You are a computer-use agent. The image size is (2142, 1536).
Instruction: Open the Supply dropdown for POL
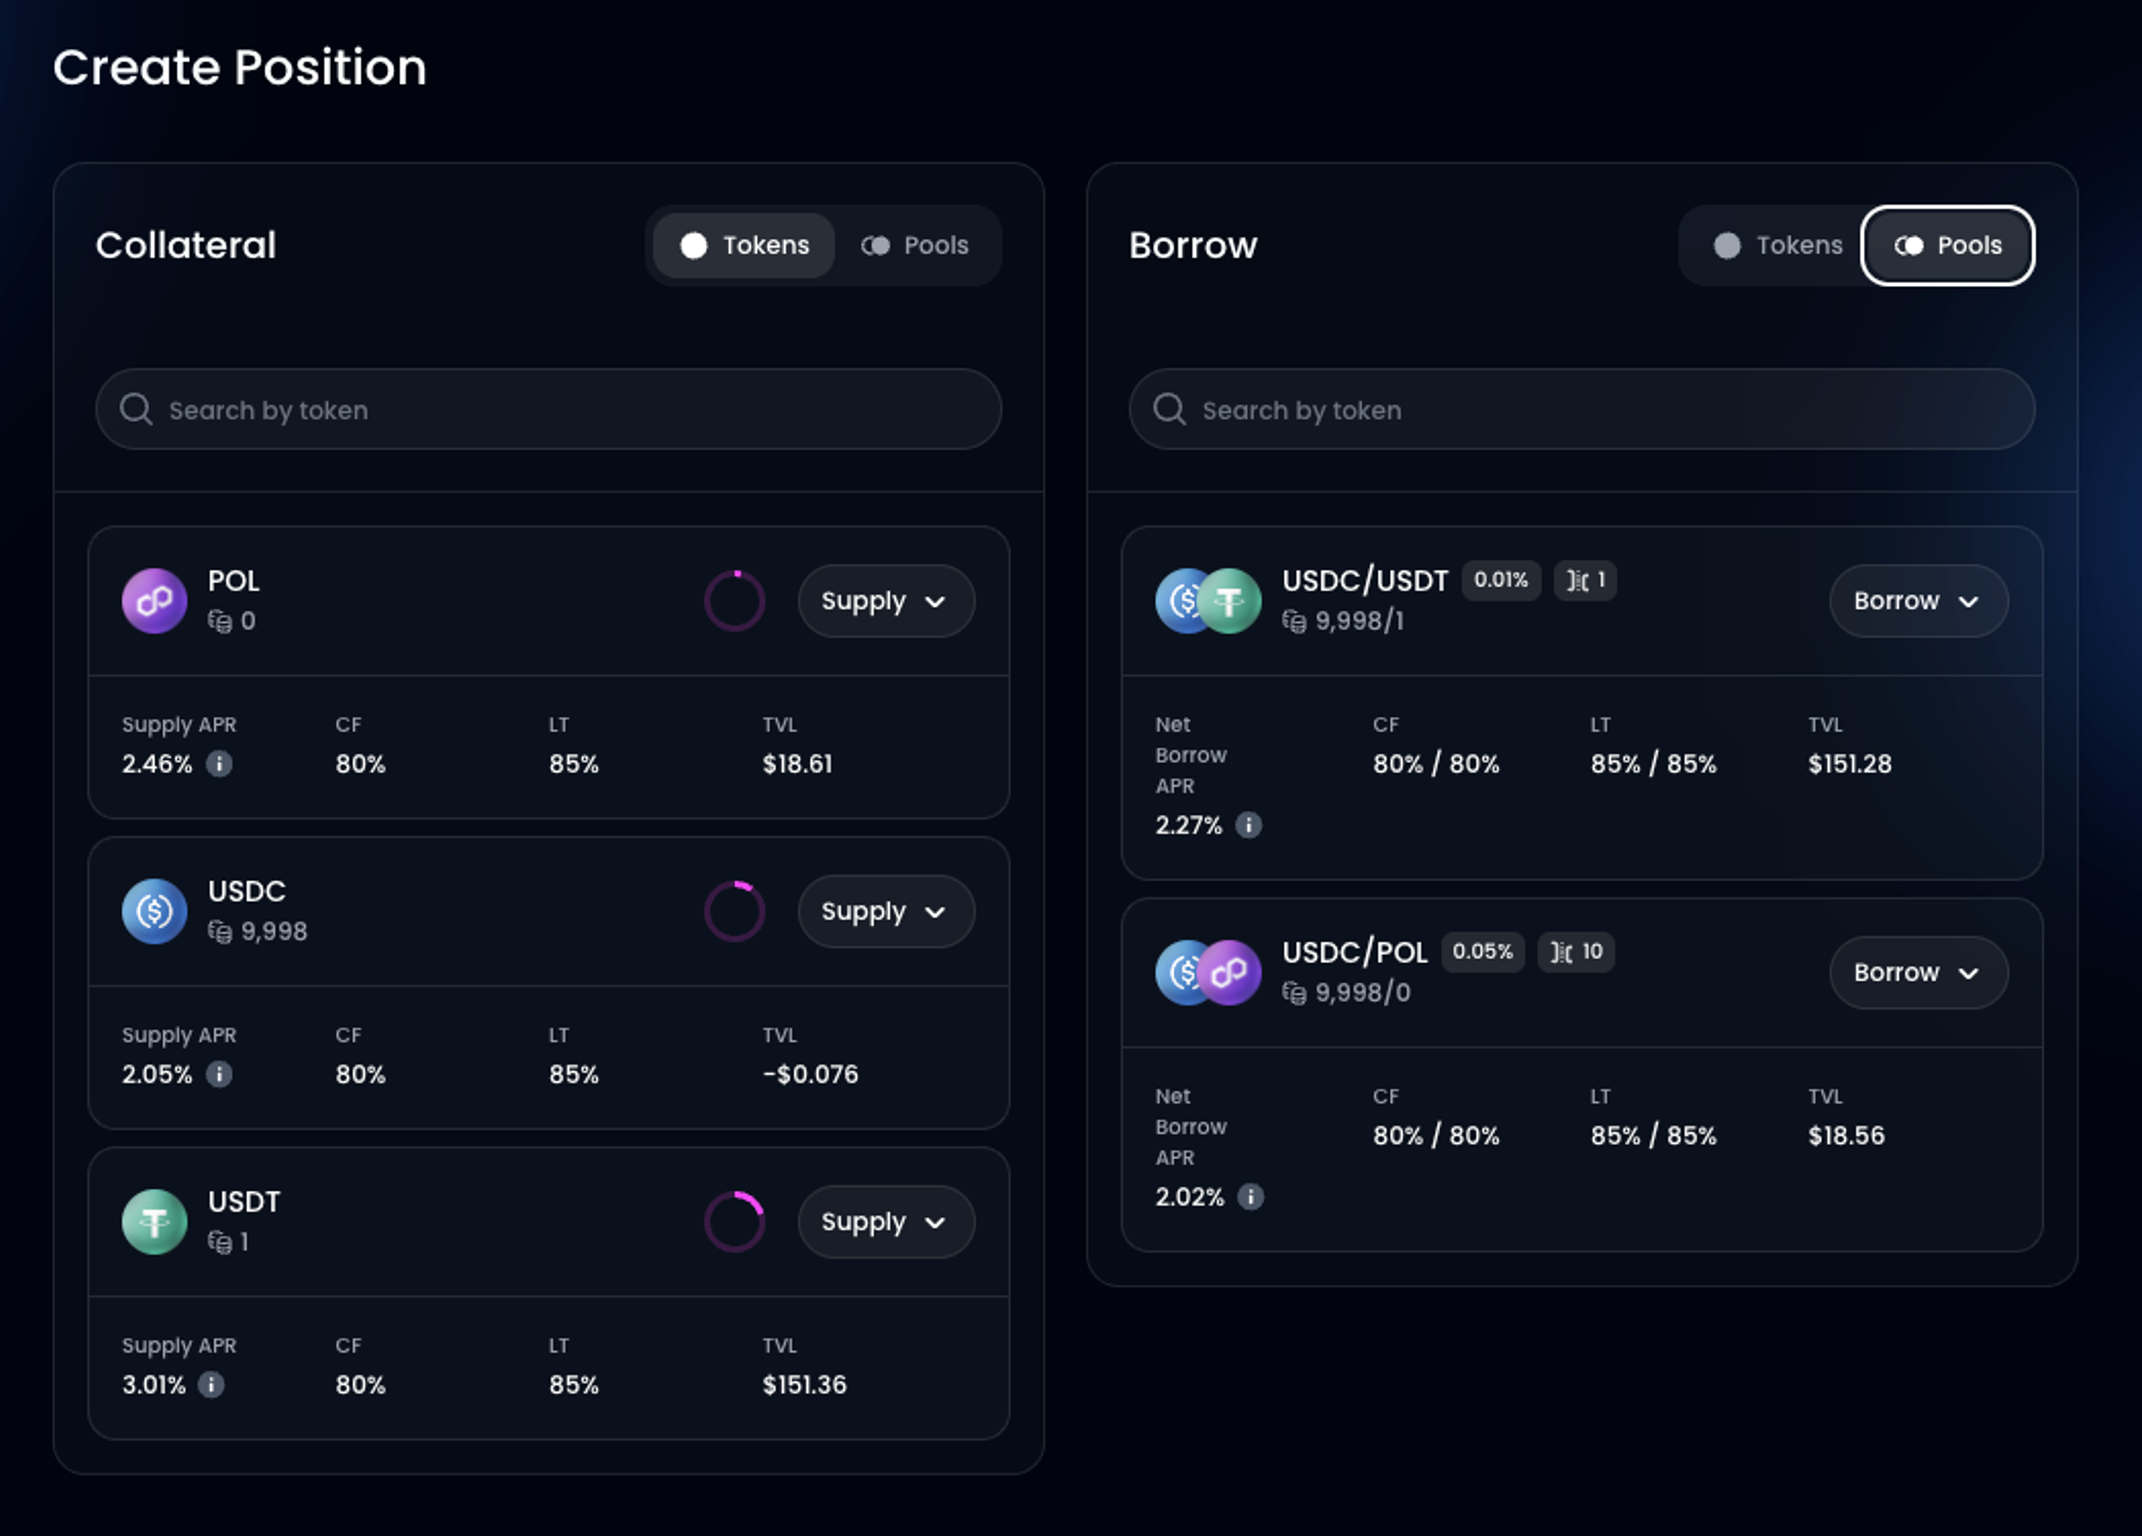click(885, 601)
